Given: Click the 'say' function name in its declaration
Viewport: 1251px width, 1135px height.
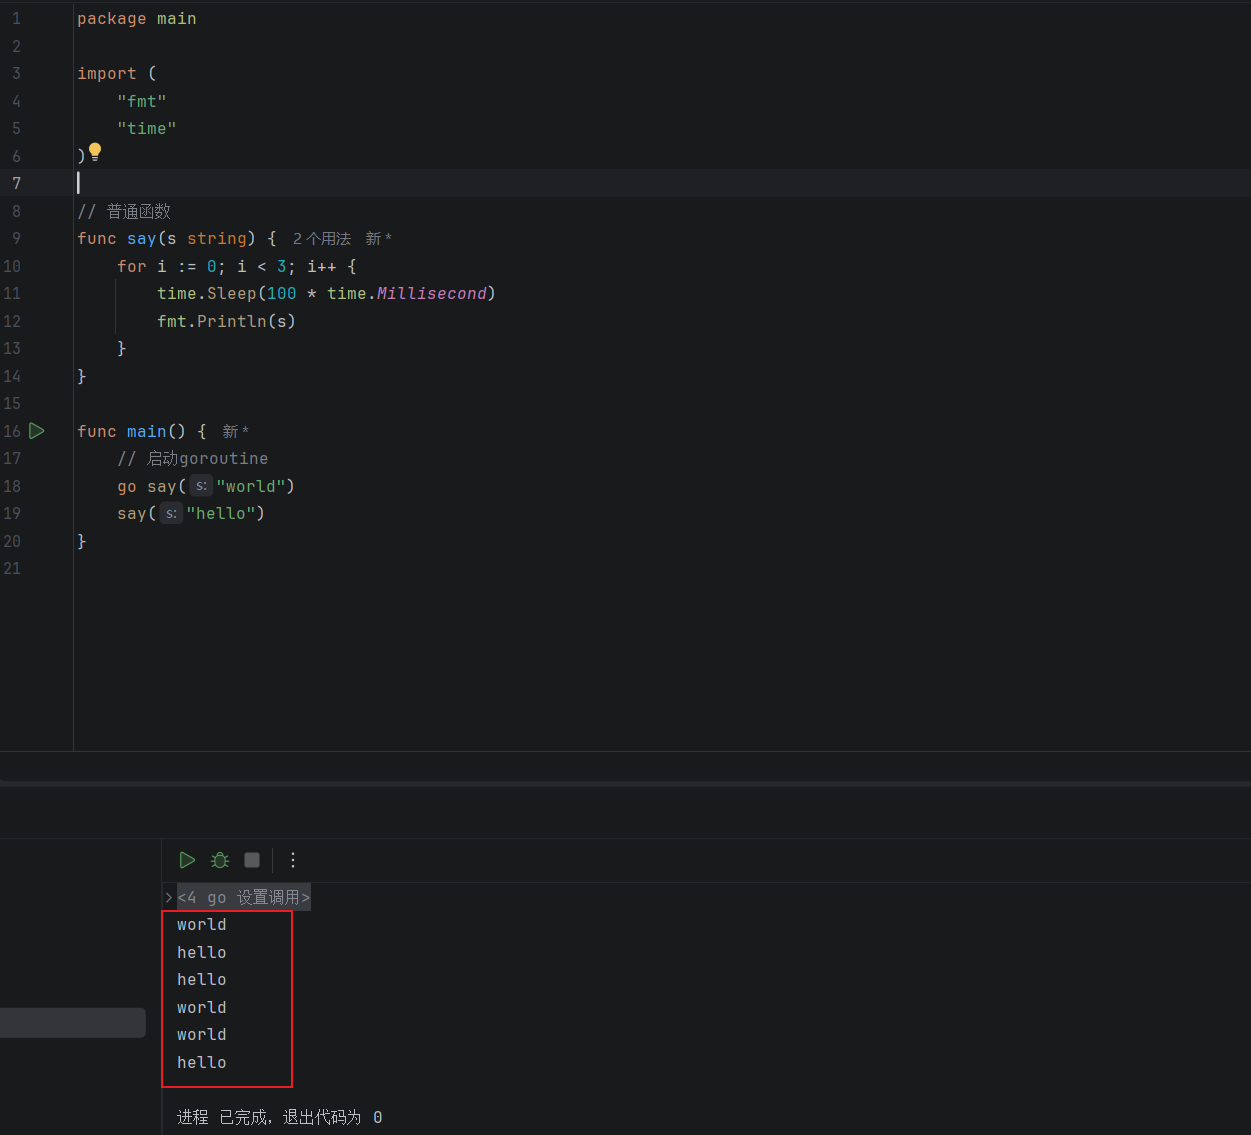Looking at the screenshot, I should [142, 239].
